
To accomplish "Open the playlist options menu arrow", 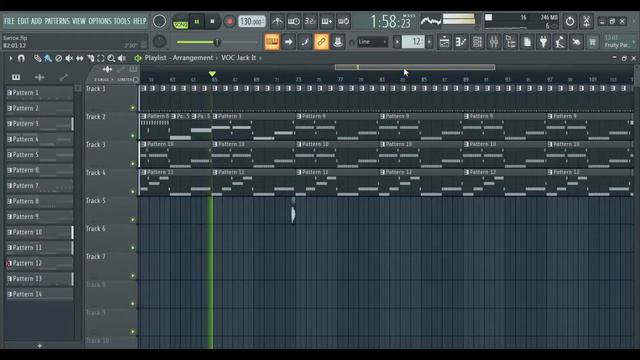I will click(x=11, y=58).
